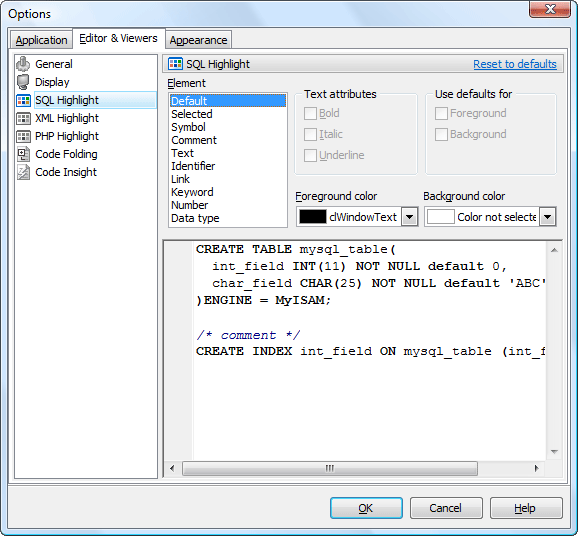Viewport: 578px width, 536px height.
Task: Open General settings via its icon
Action: point(23,64)
